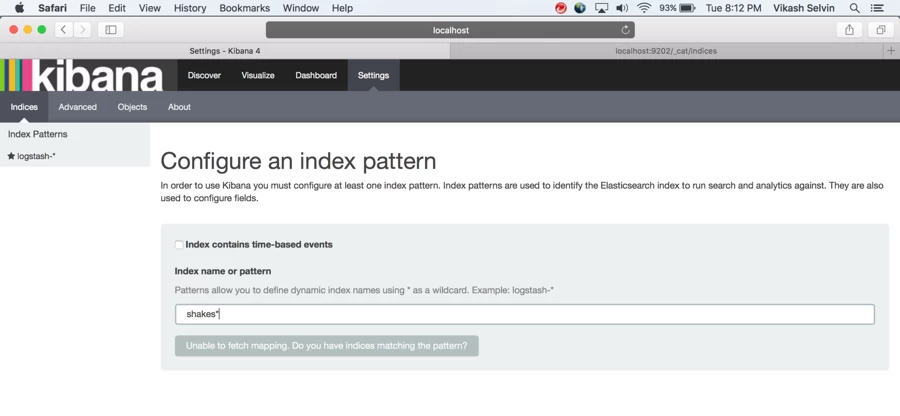Viewport: 900px width, 416px height.
Task: Click the battery status icon
Action: (687, 8)
